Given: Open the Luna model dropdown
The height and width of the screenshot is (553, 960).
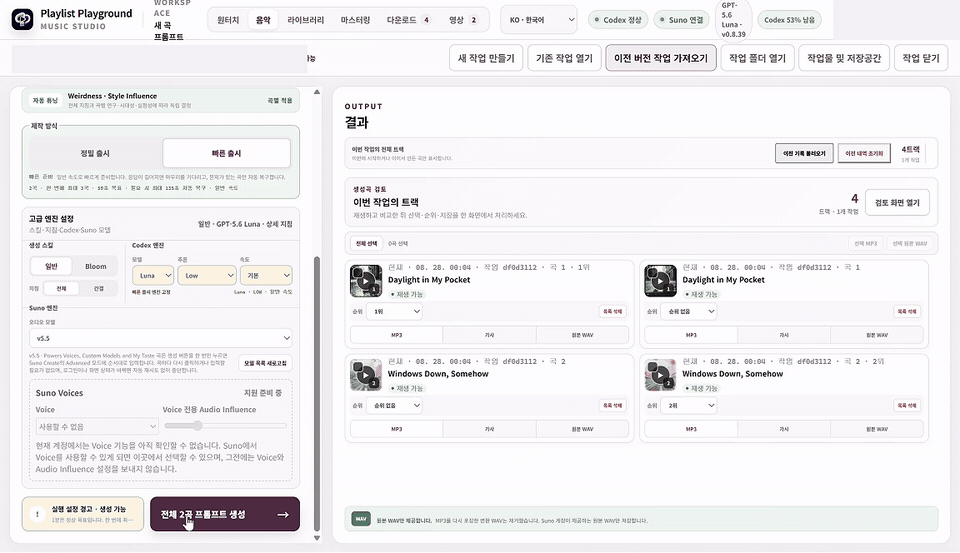Looking at the screenshot, I should 153,276.
